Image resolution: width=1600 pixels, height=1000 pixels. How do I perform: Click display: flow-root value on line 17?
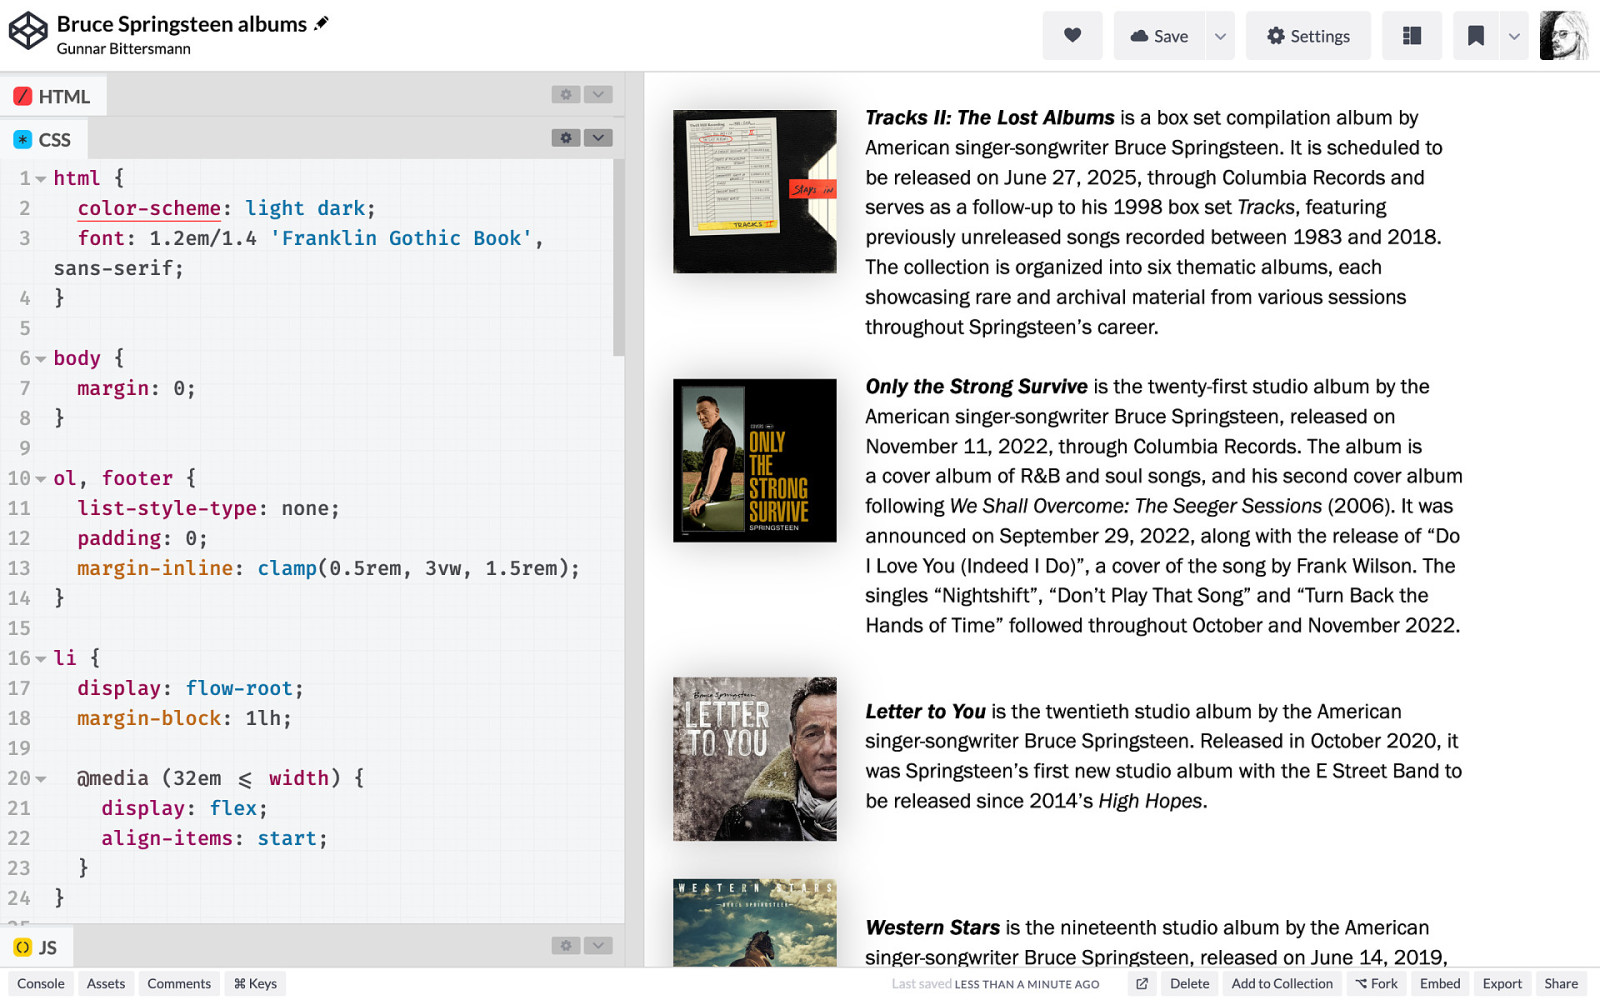tap(239, 688)
